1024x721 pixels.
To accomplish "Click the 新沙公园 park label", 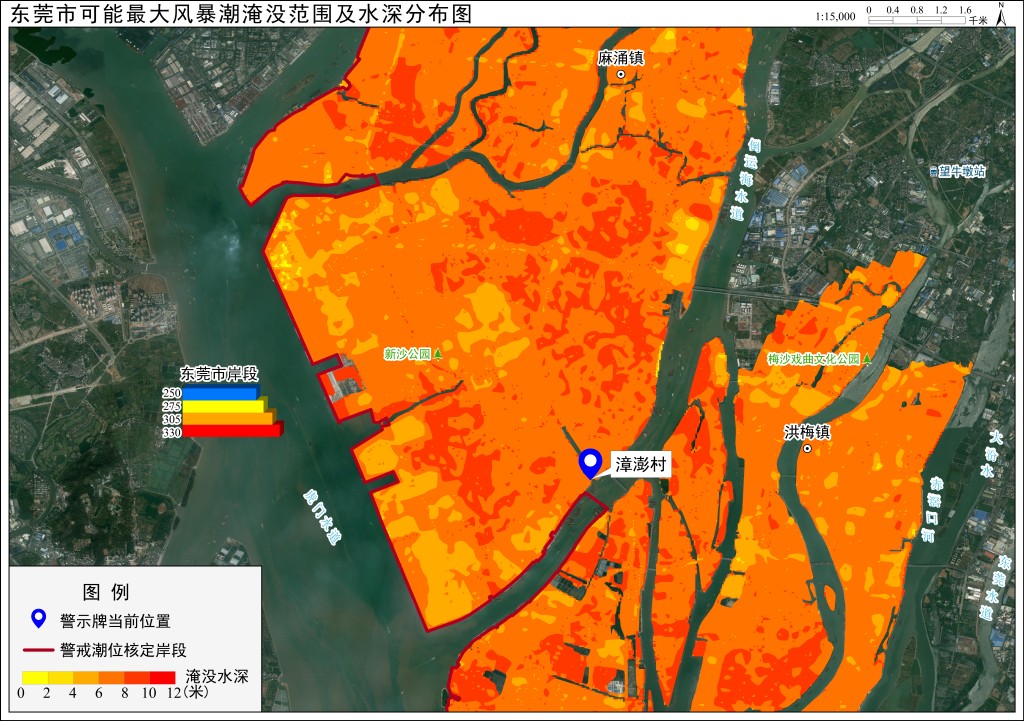I will [x=408, y=354].
